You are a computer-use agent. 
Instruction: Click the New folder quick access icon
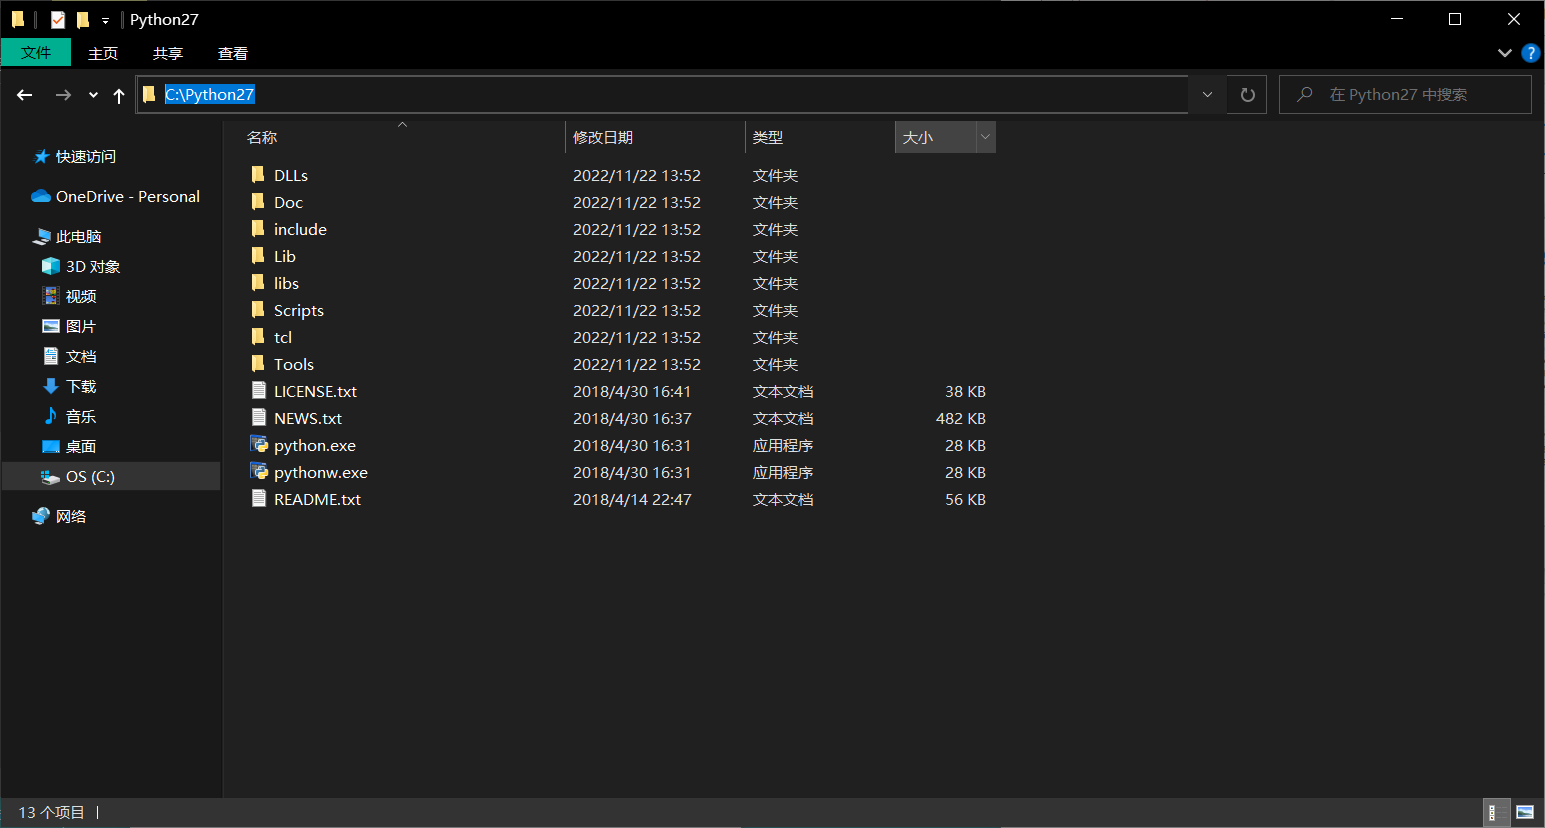pos(83,19)
